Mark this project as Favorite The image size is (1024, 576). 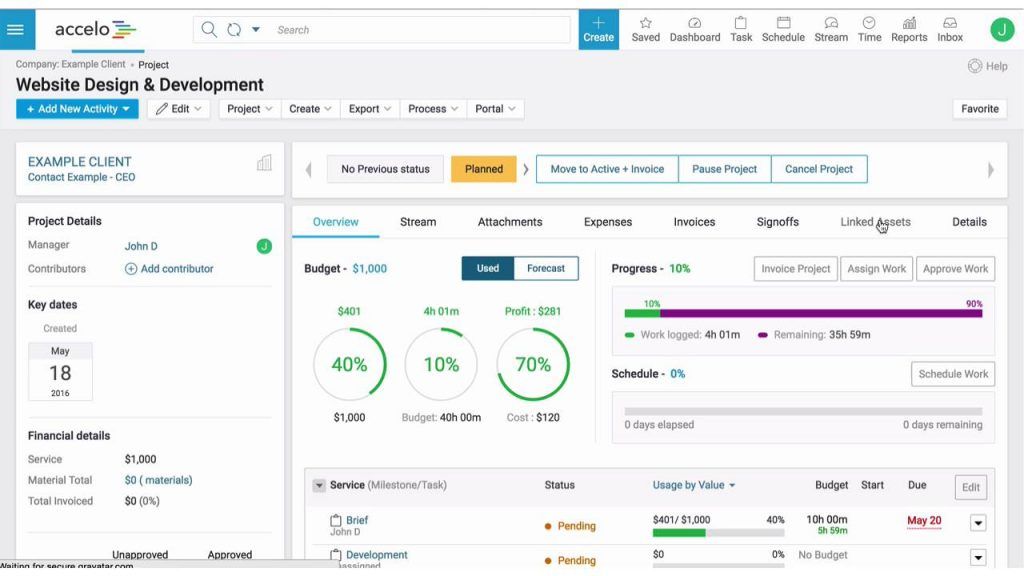pos(979,108)
